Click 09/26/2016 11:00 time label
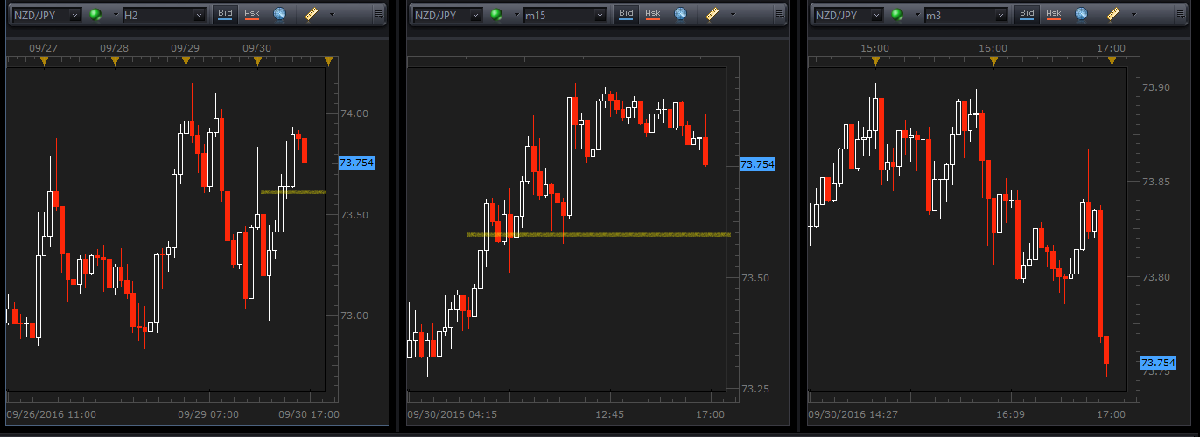Viewport: 1200px width, 437px height. [x=51, y=414]
